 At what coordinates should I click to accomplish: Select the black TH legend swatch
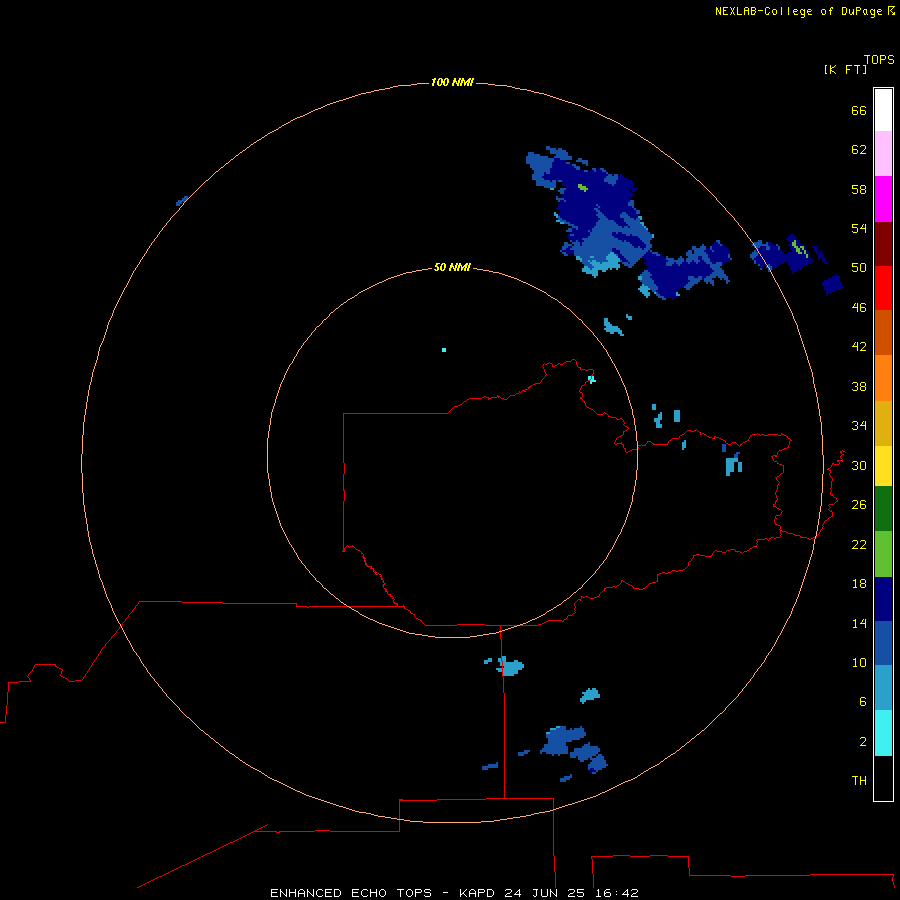[x=883, y=778]
